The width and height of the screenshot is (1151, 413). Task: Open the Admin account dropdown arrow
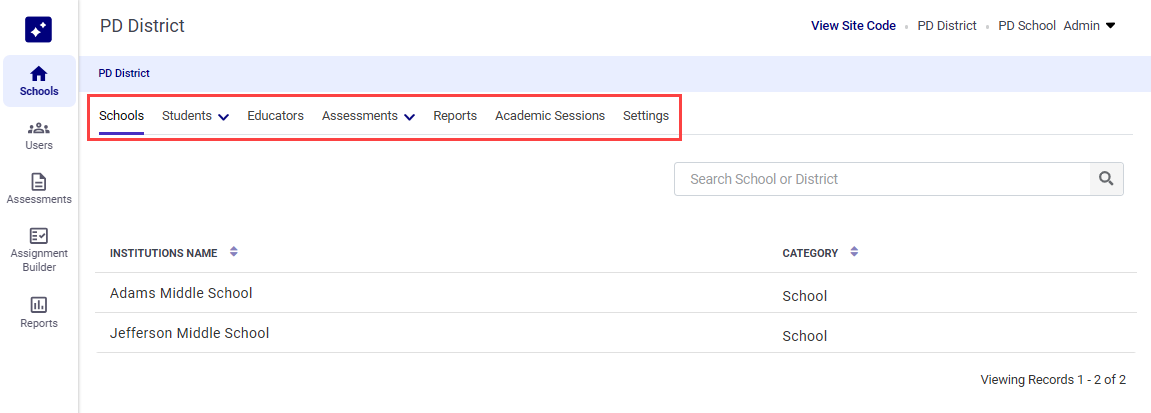pyautogui.click(x=1110, y=26)
